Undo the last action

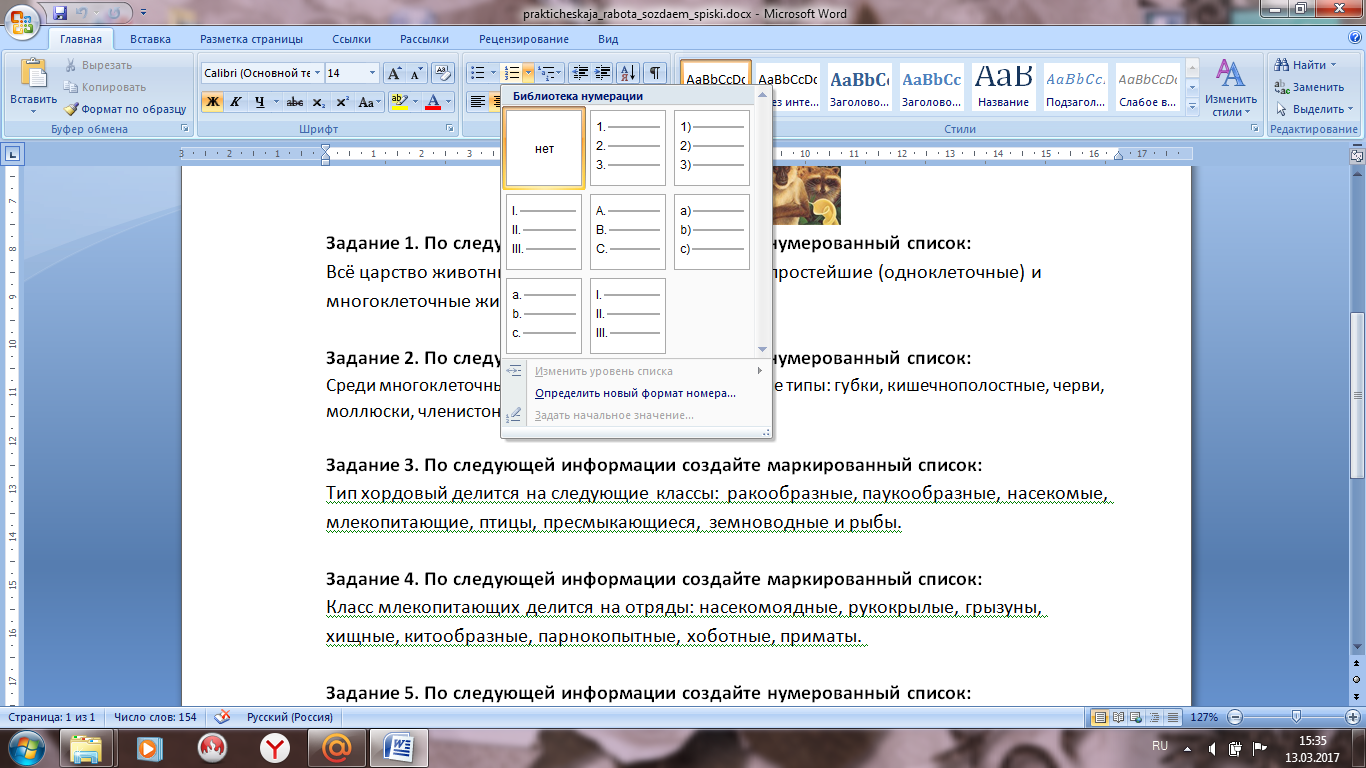(83, 14)
